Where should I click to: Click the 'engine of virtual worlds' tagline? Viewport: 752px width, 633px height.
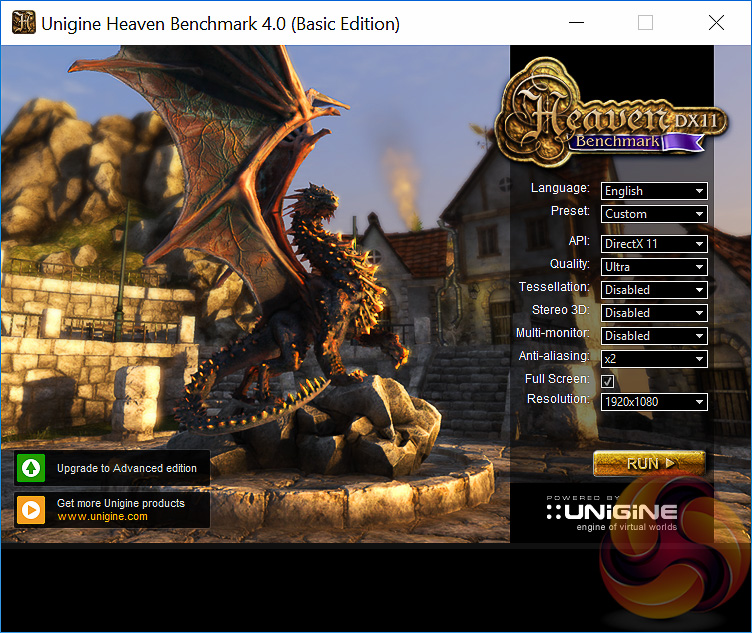click(x=626, y=527)
